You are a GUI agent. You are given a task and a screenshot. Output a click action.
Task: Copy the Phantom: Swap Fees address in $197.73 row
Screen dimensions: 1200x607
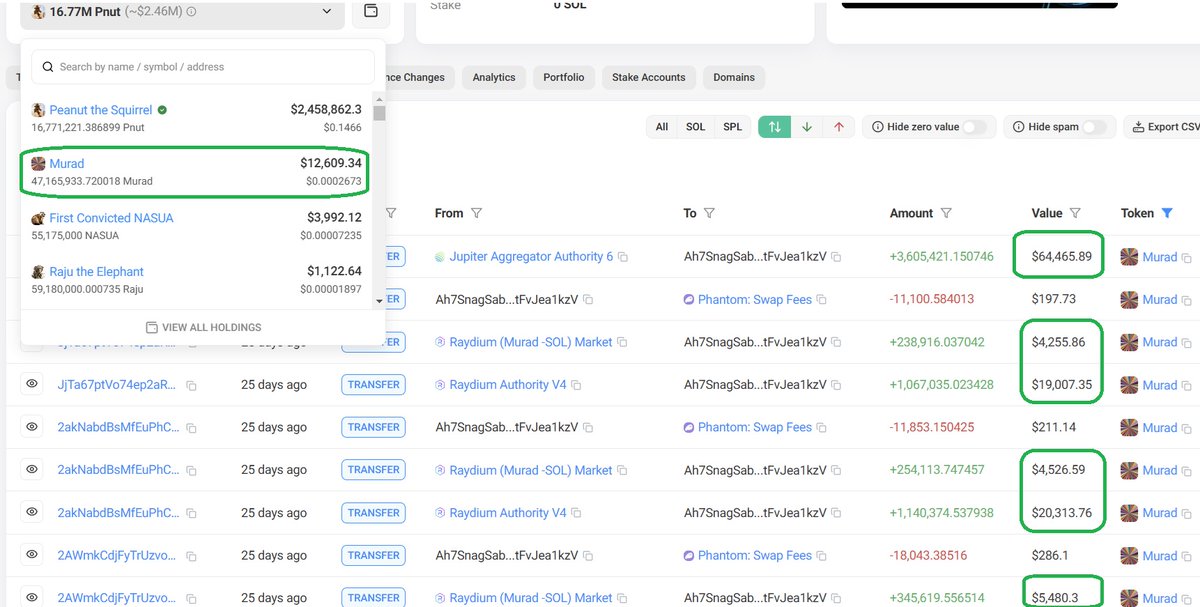coord(822,300)
